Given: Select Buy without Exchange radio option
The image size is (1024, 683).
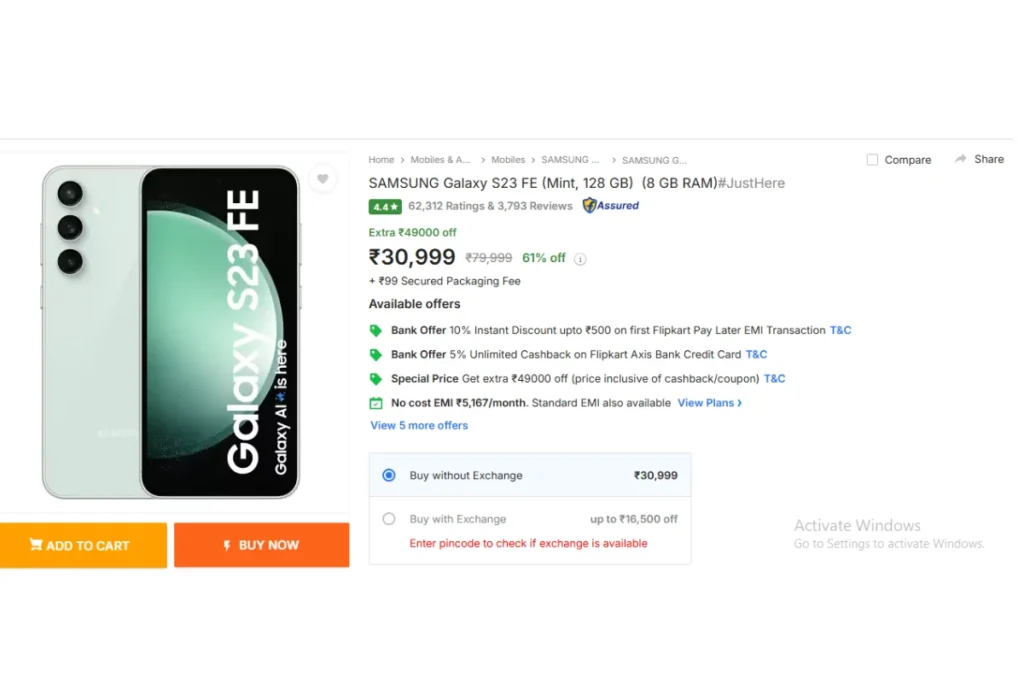Looking at the screenshot, I should 389,475.
